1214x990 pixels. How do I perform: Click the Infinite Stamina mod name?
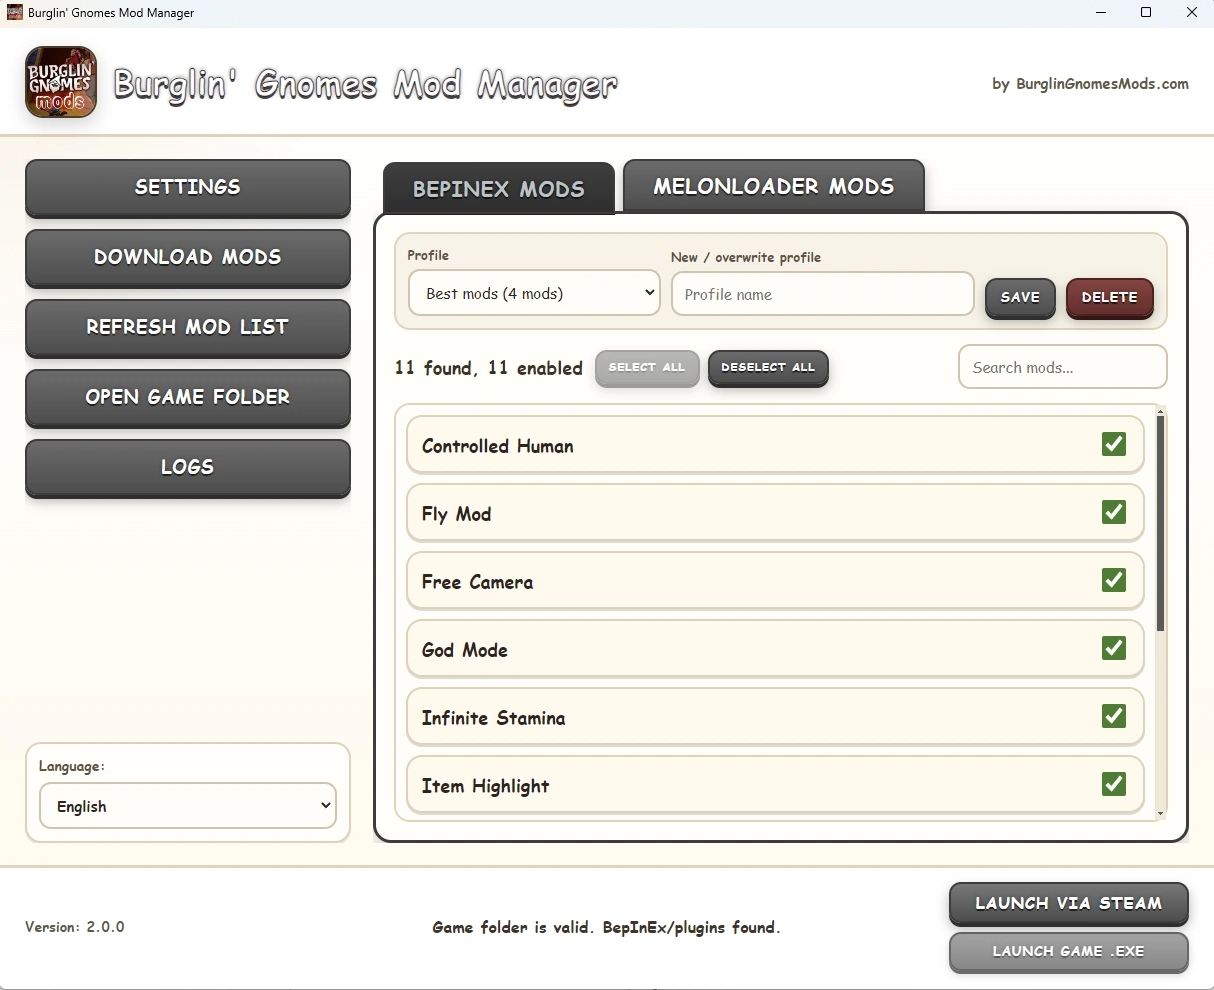493,718
